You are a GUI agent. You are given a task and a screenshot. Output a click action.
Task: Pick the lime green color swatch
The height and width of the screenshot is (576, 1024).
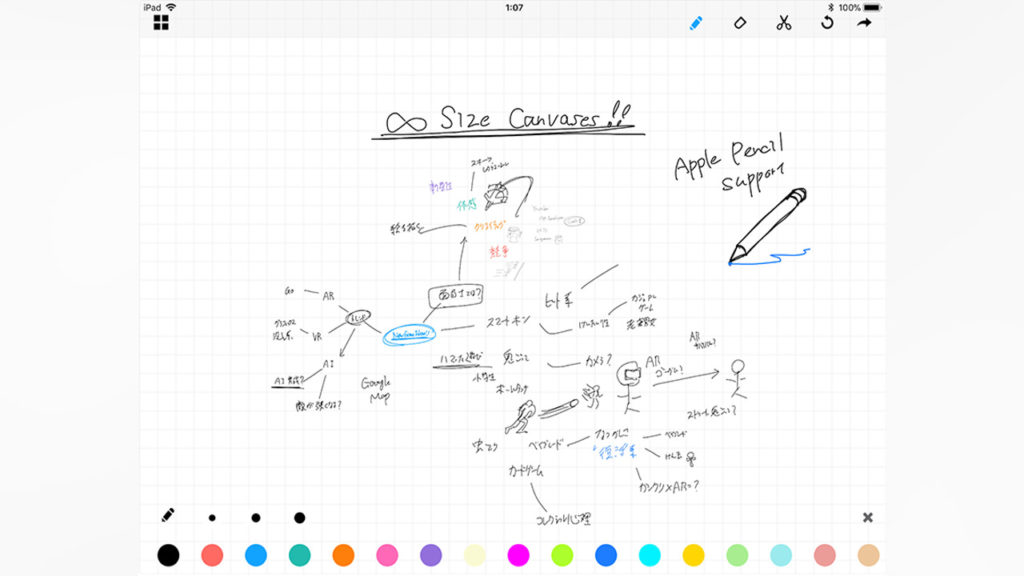coord(562,555)
